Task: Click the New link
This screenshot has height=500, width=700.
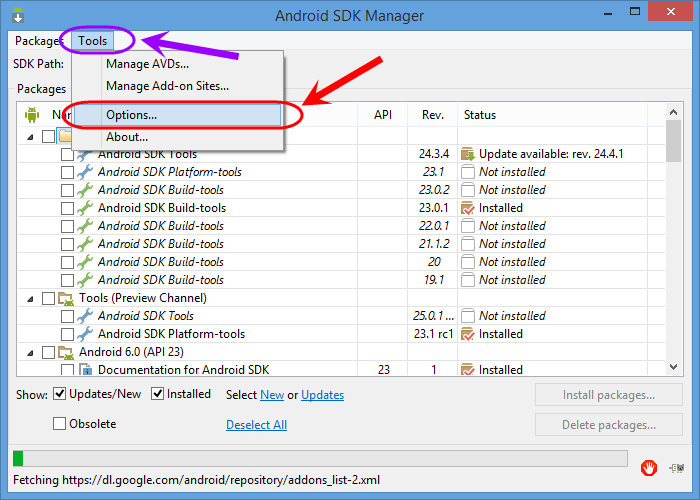Action: (272, 395)
